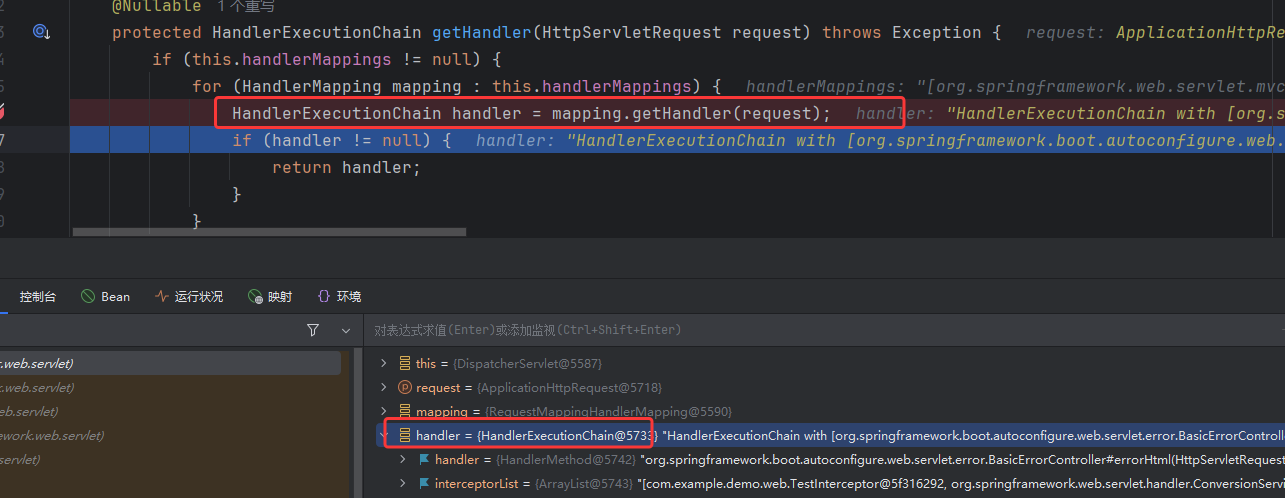1285x498 pixels.
Task: Expand the nested handler HandlerMethod node
Action: [x=403, y=460]
